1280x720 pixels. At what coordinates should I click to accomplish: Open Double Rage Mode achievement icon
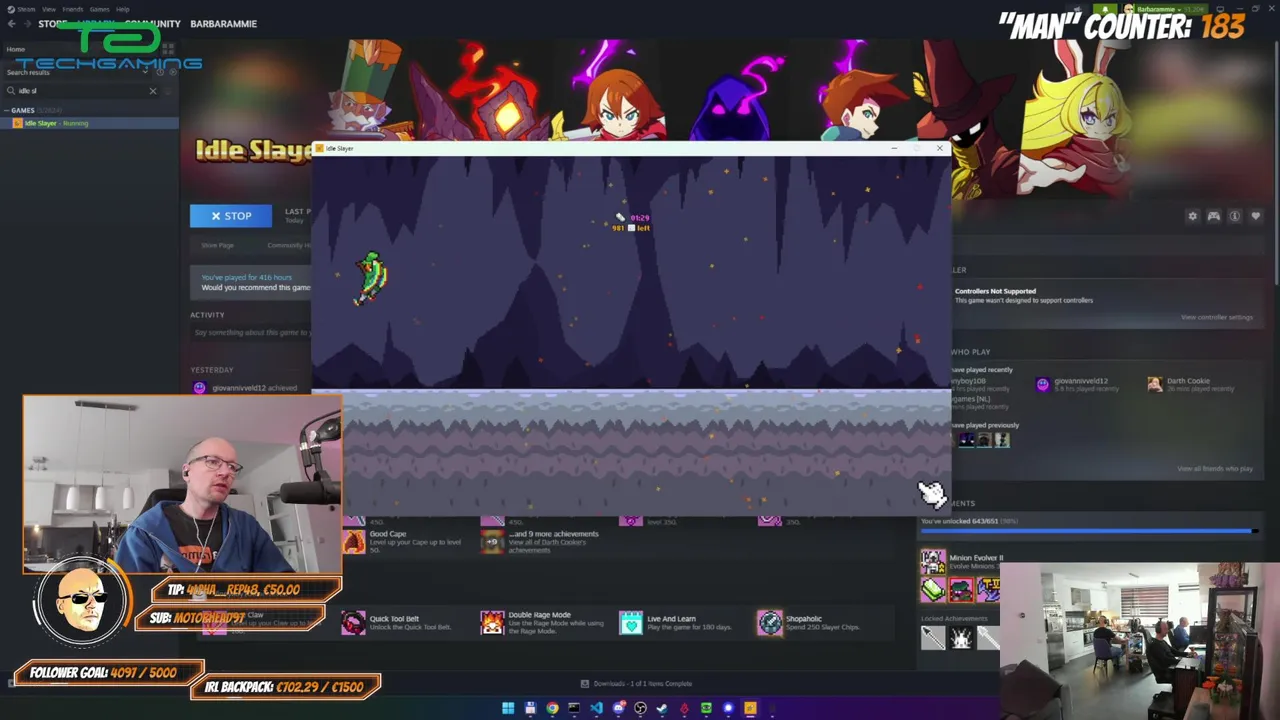pyautogui.click(x=492, y=623)
